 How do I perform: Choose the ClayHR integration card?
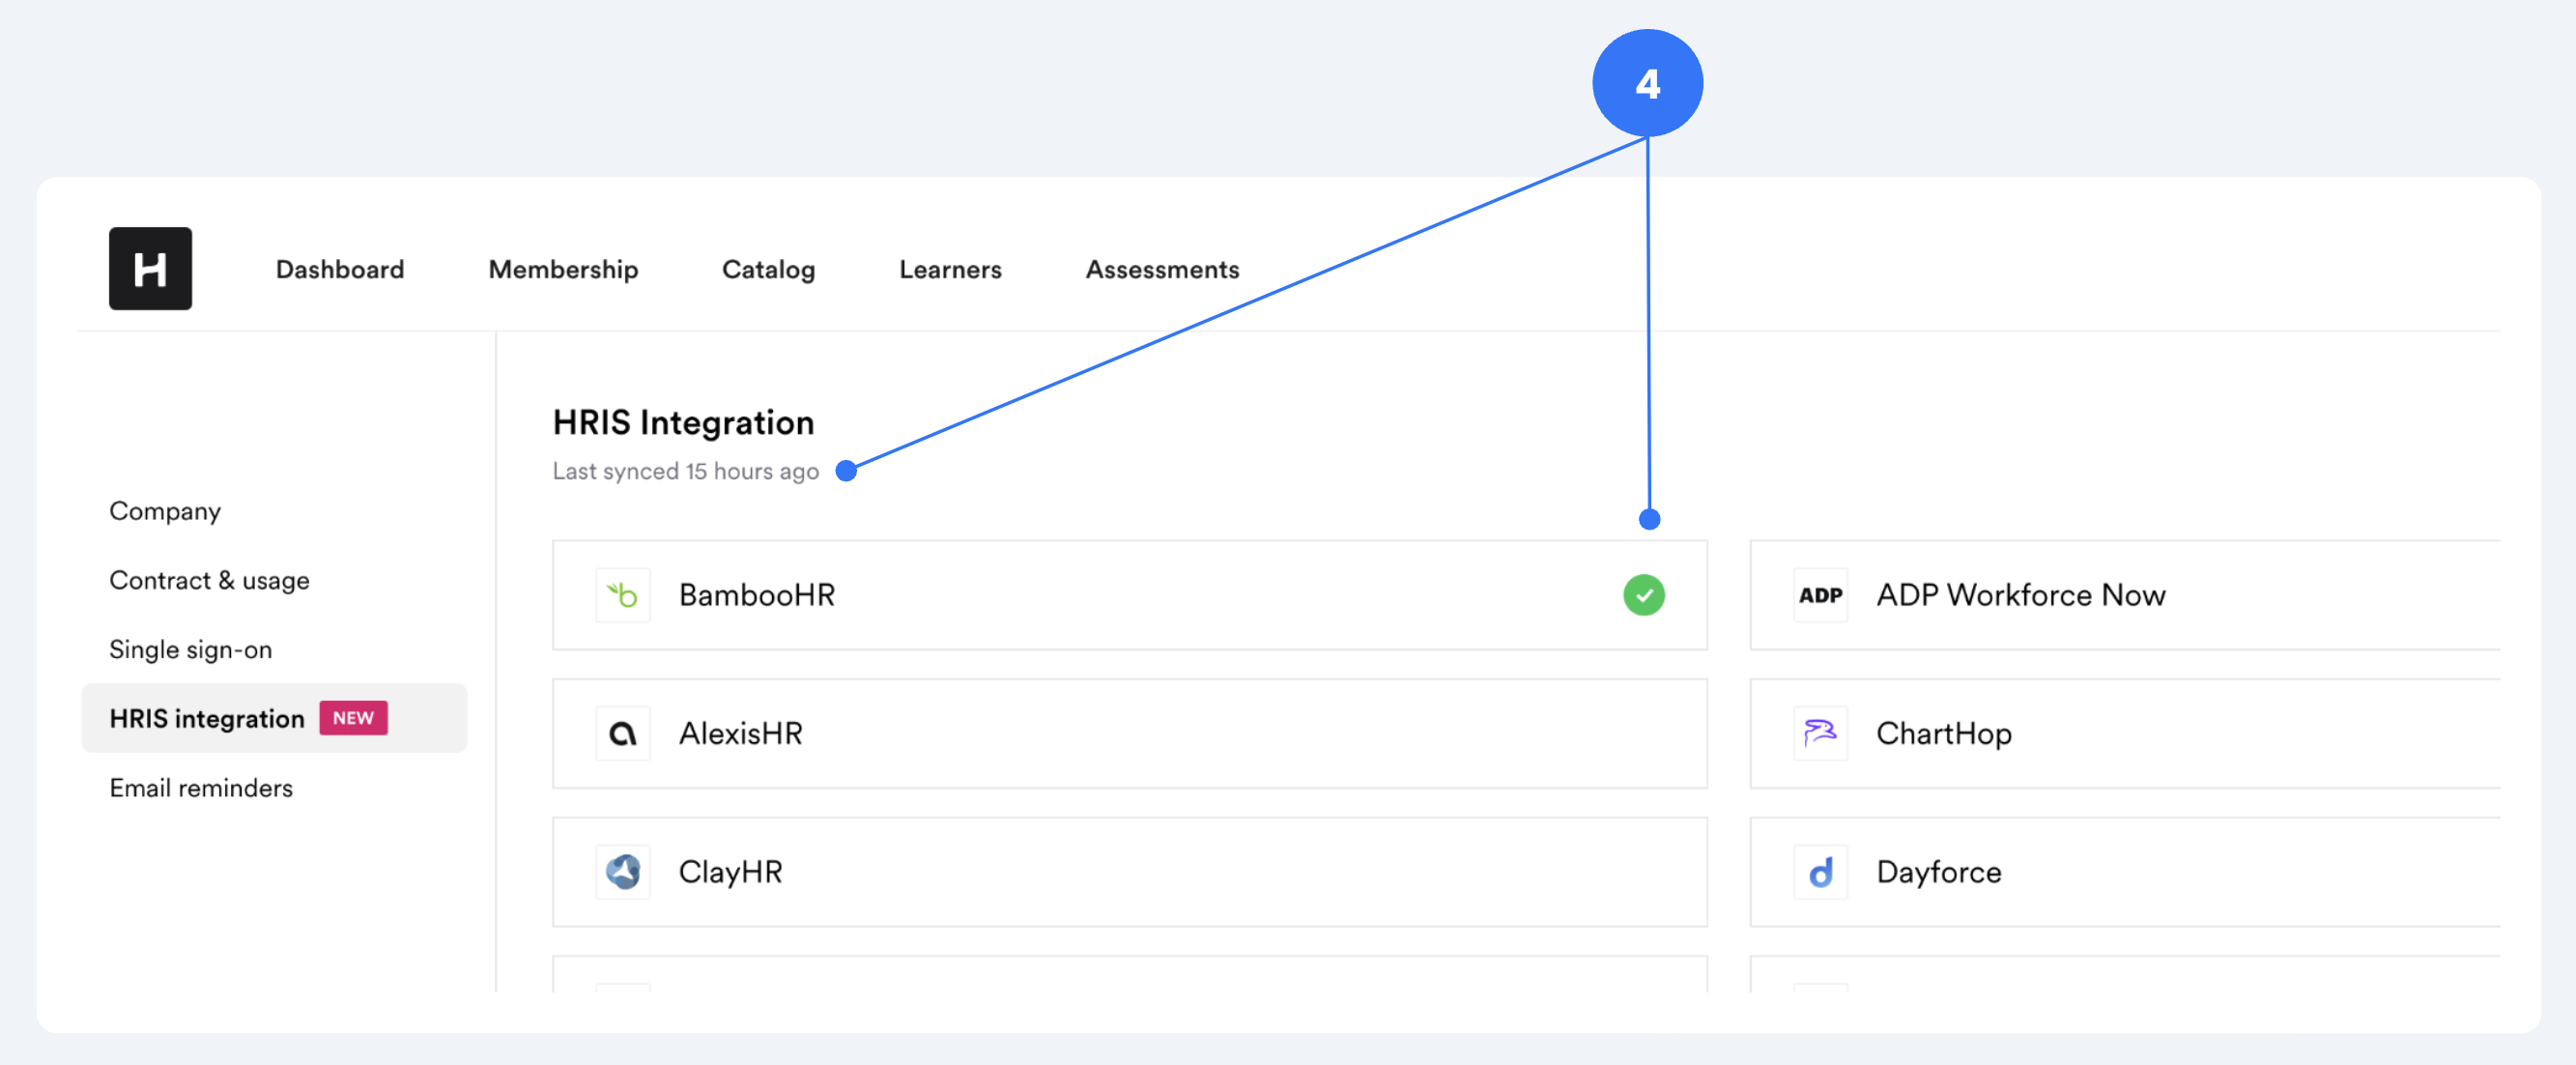[1129, 872]
